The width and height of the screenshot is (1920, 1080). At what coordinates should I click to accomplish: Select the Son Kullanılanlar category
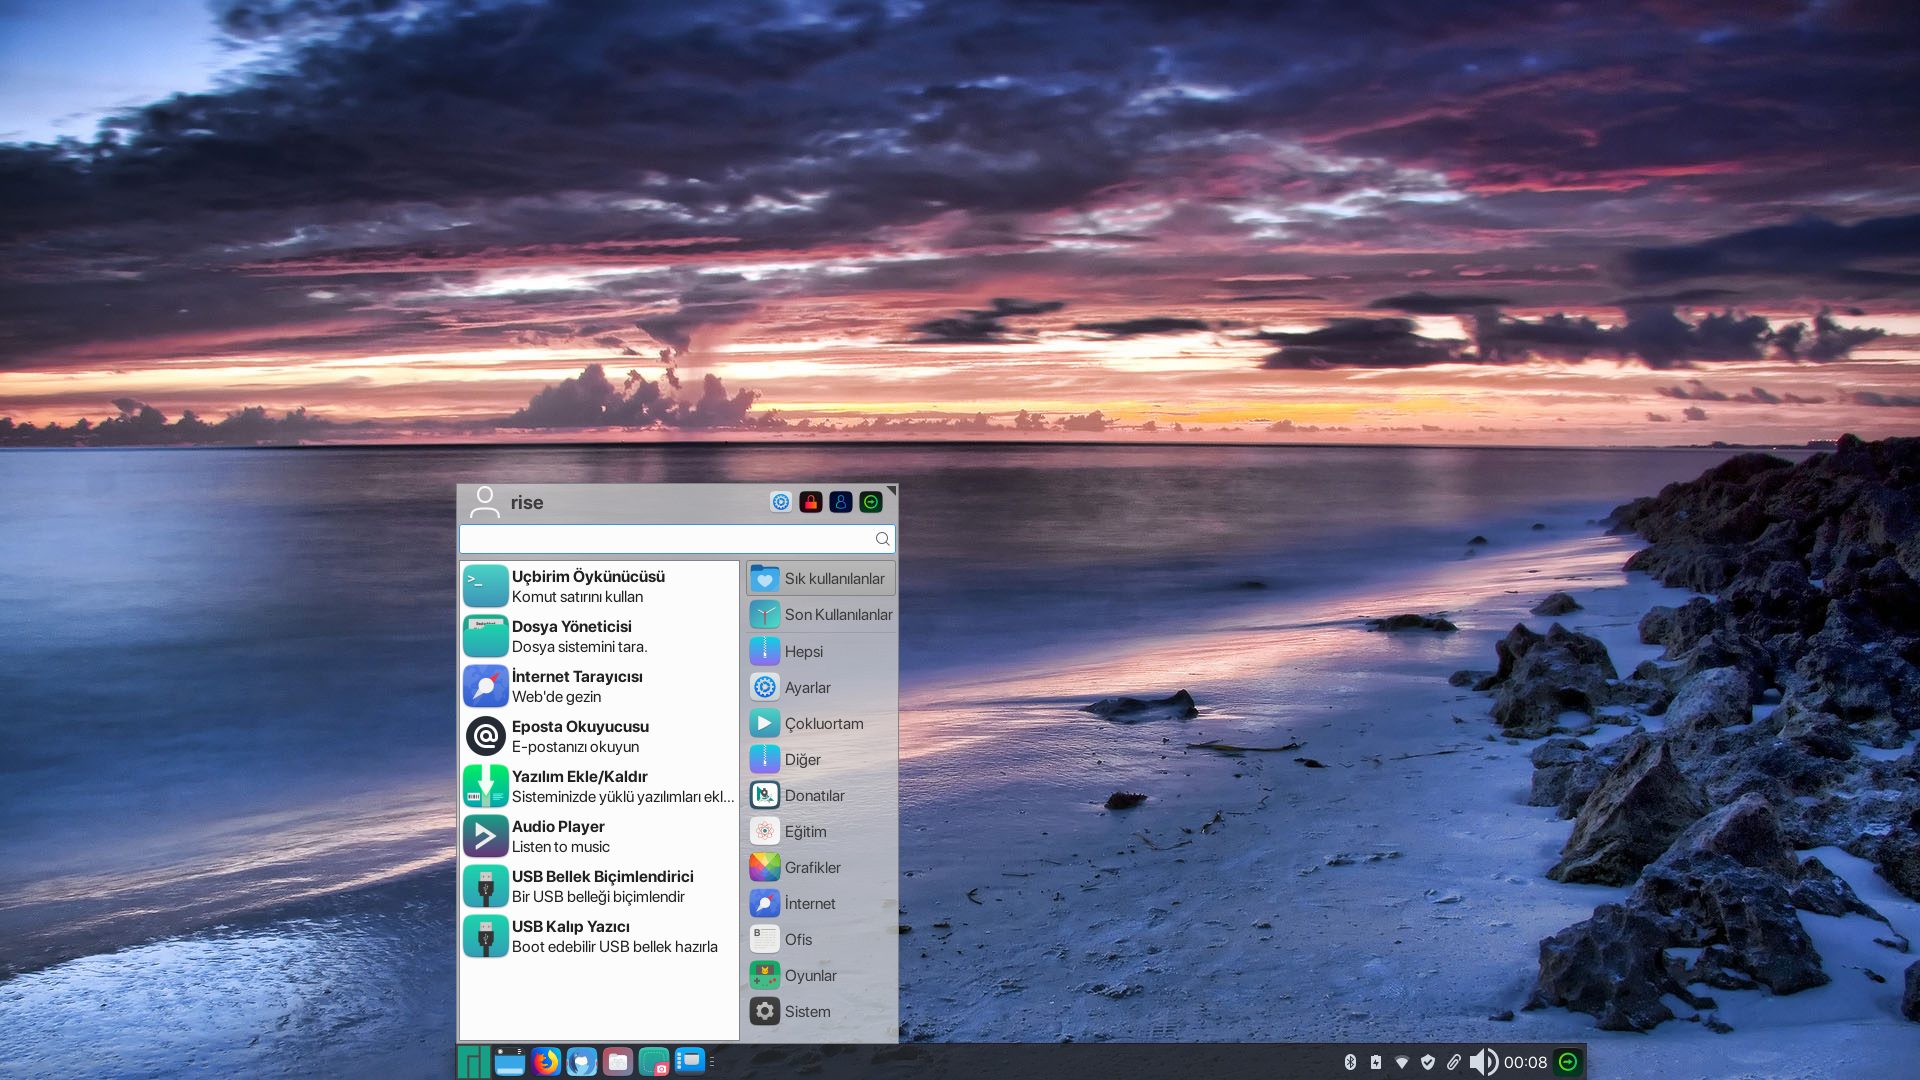(x=821, y=615)
